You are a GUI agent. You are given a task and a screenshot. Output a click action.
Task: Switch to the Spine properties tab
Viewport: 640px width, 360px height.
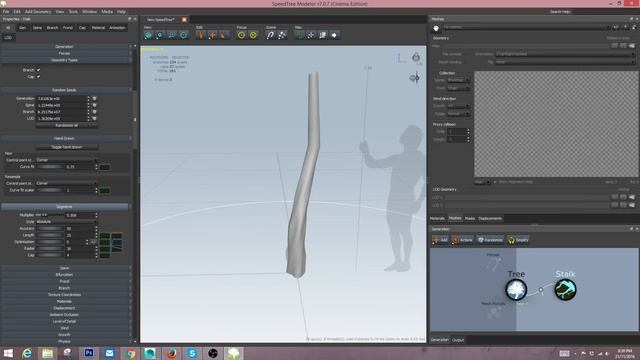pyautogui.click(x=37, y=28)
